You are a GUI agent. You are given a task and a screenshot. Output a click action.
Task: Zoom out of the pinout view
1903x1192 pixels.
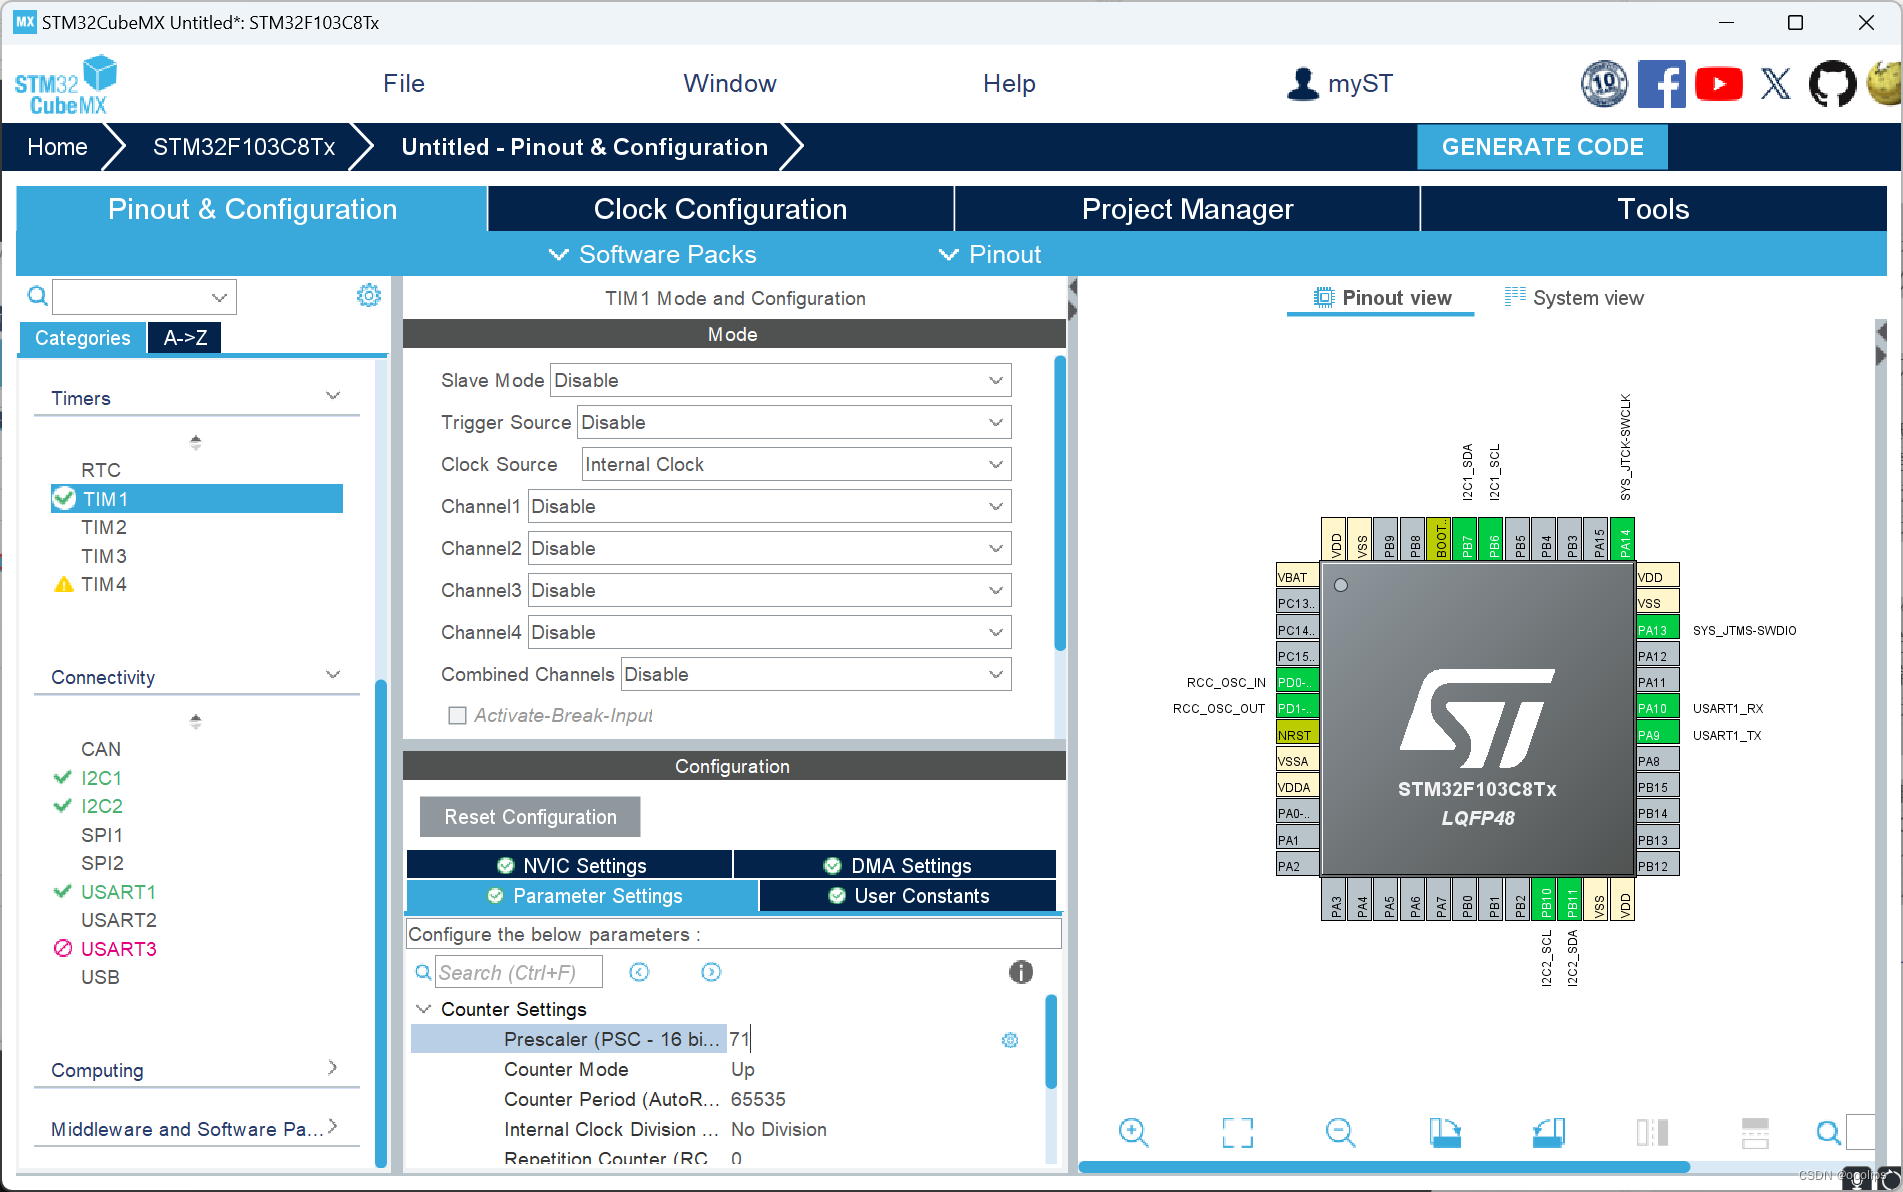[x=1340, y=1132]
